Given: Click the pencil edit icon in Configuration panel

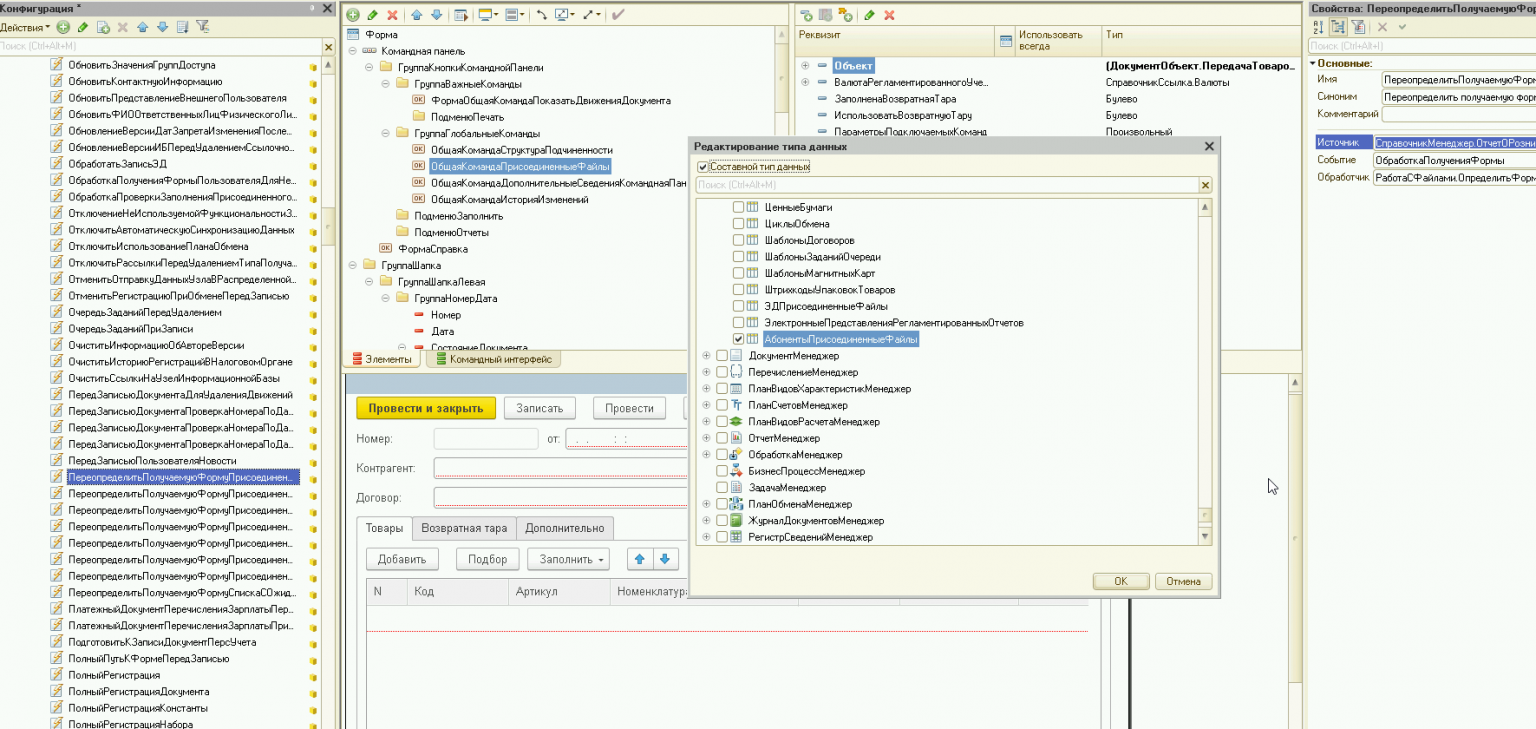Looking at the screenshot, I should (83, 27).
